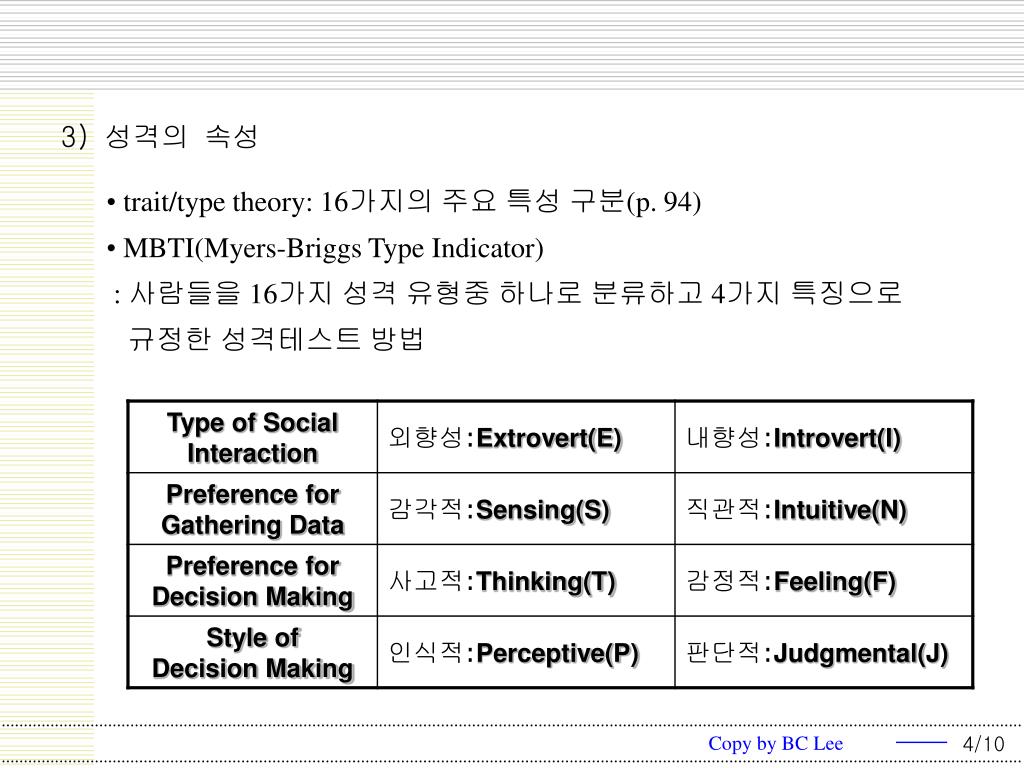The image size is (1024, 768).
Task: Click the '사고적:Thinking(T)' cell
Action: click(526, 581)
